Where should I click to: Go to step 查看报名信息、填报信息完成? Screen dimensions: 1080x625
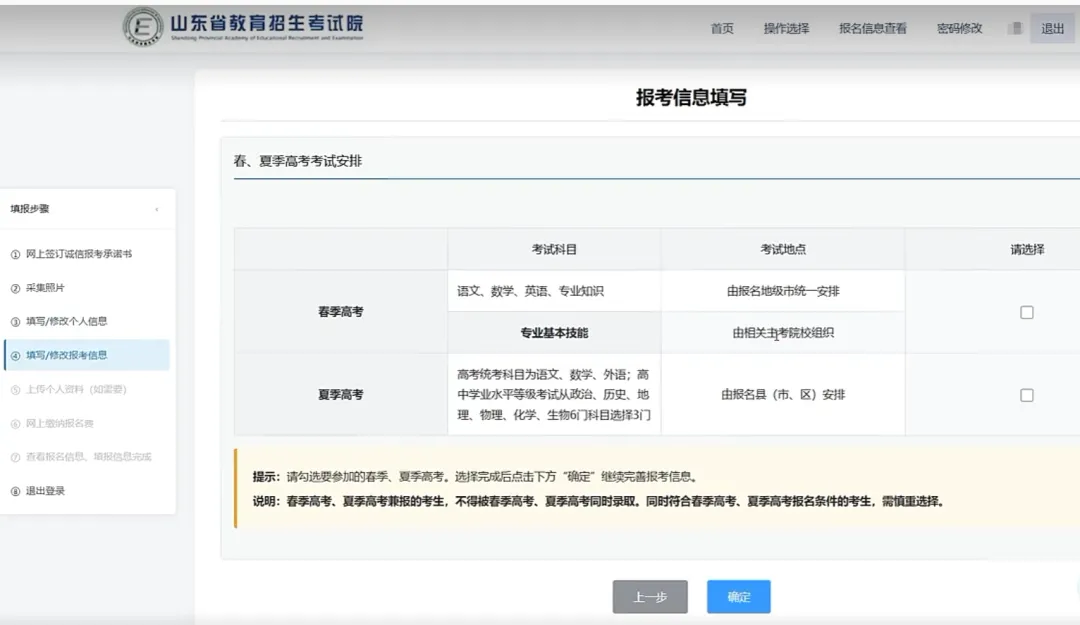point(88,457)
